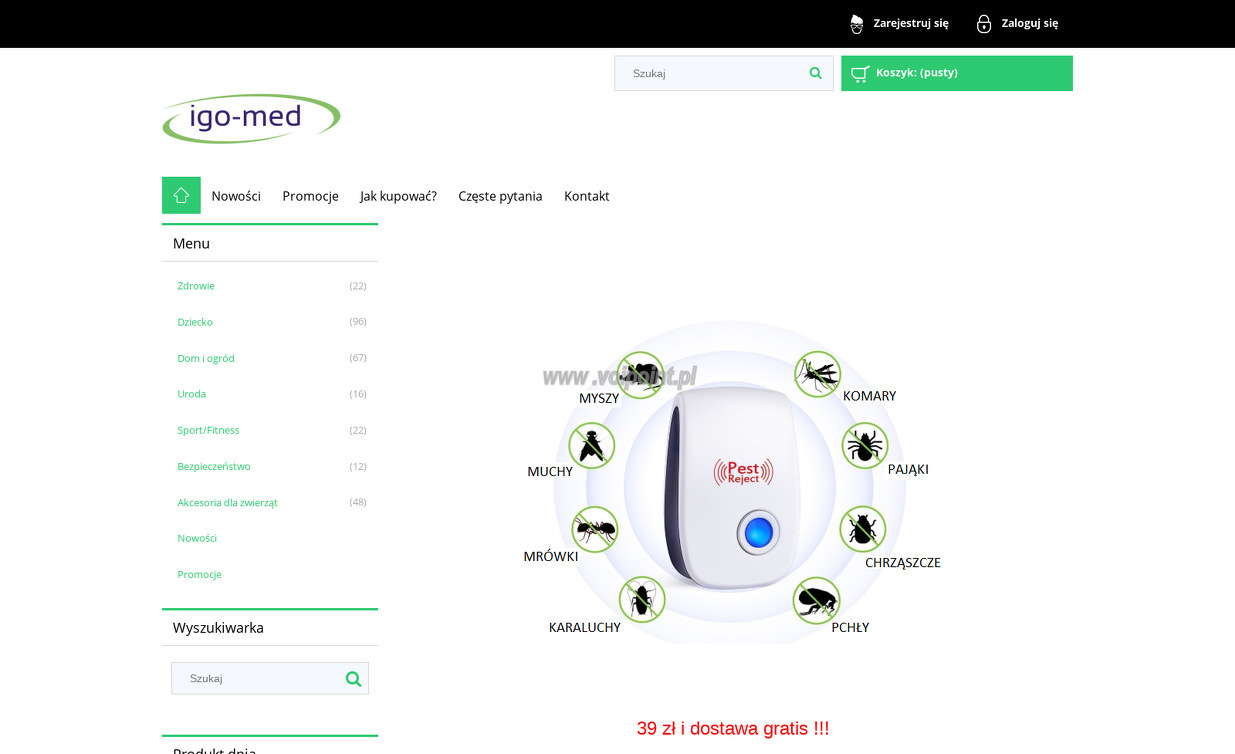This screenshot has height=754, width=1235.
Task: Select Akcesoria dla zwierząt category
Action: click(x=227, y=502)
